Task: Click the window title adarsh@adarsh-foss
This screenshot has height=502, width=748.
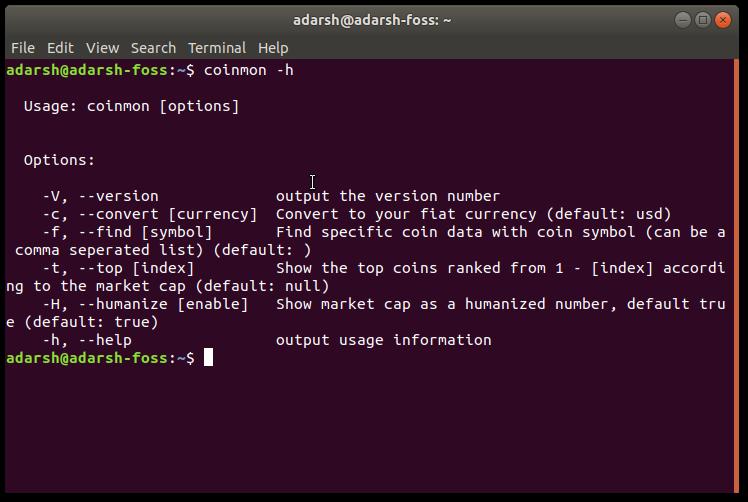Action: [x=372, y=20]
